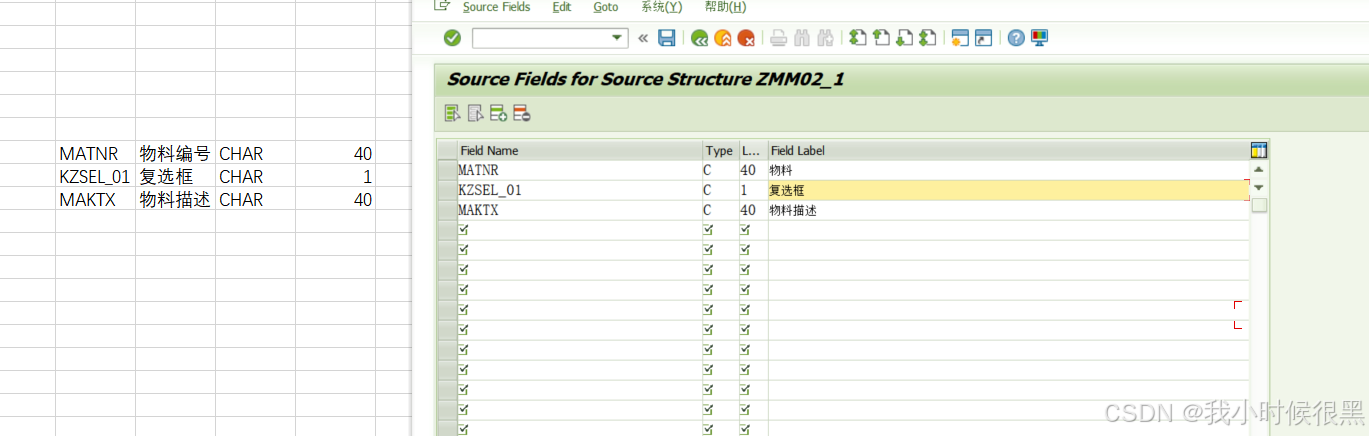Viewport: 1369px width, 436px height.
Task: Click the green Enter checkmark icon
Action: 452,38
